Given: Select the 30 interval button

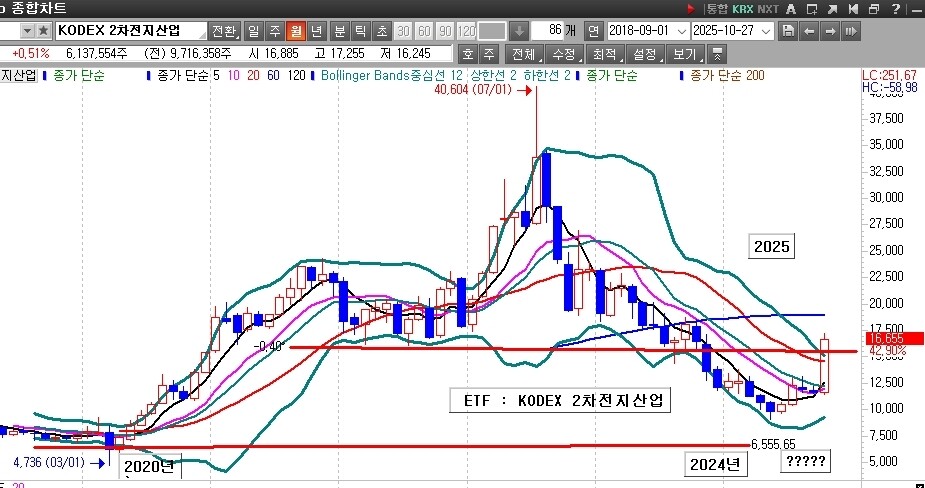Looking at the screenshot, I should click(404, 31).
